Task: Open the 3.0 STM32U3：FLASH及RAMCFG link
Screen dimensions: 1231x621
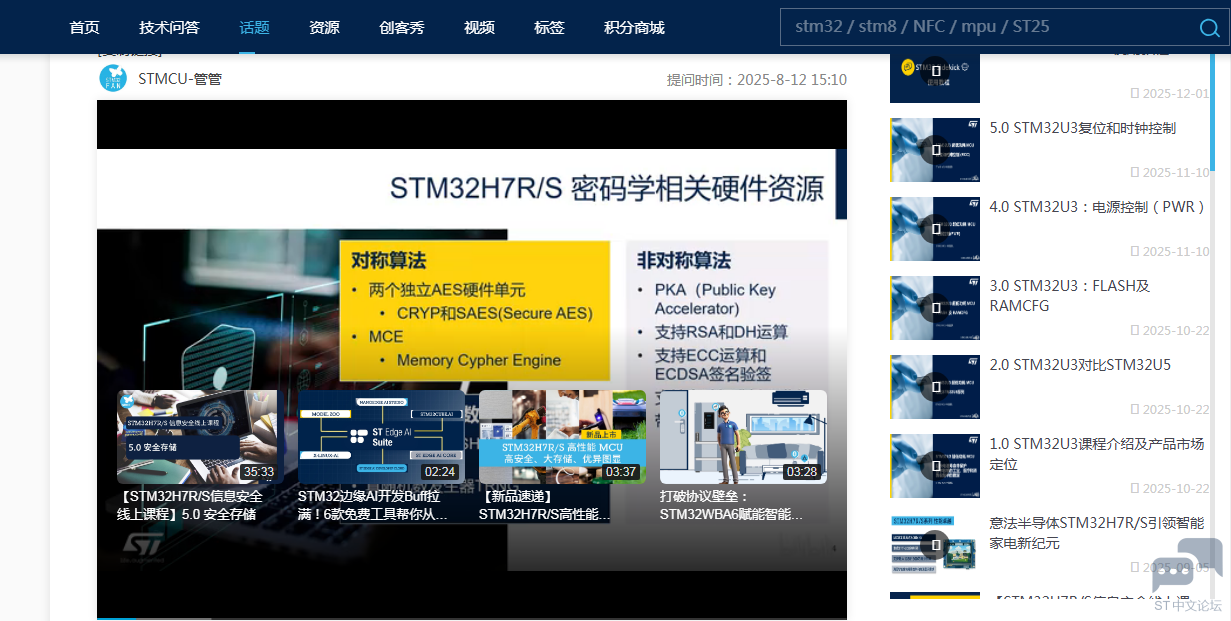Action: [x=1070, y=296]
